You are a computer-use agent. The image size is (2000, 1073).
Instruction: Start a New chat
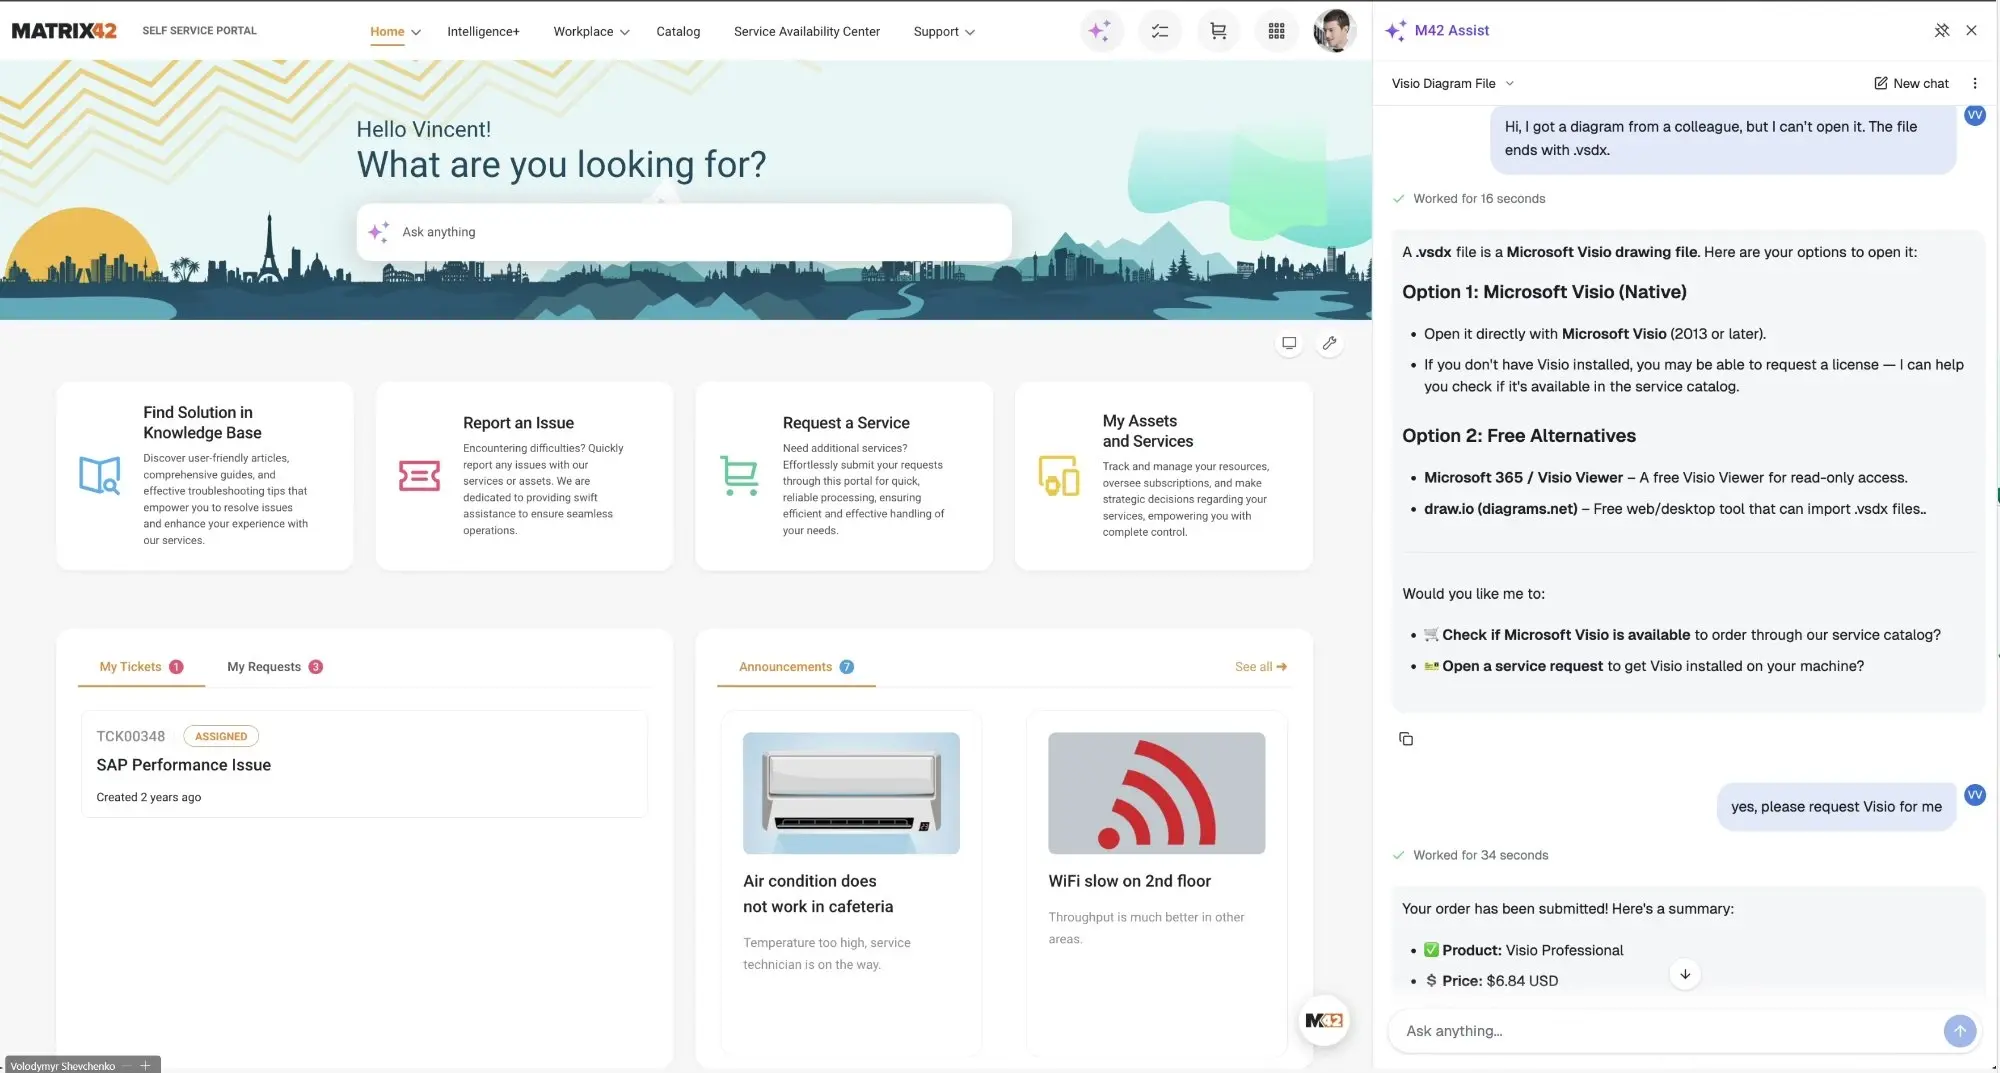click(x=1911, y=84)
